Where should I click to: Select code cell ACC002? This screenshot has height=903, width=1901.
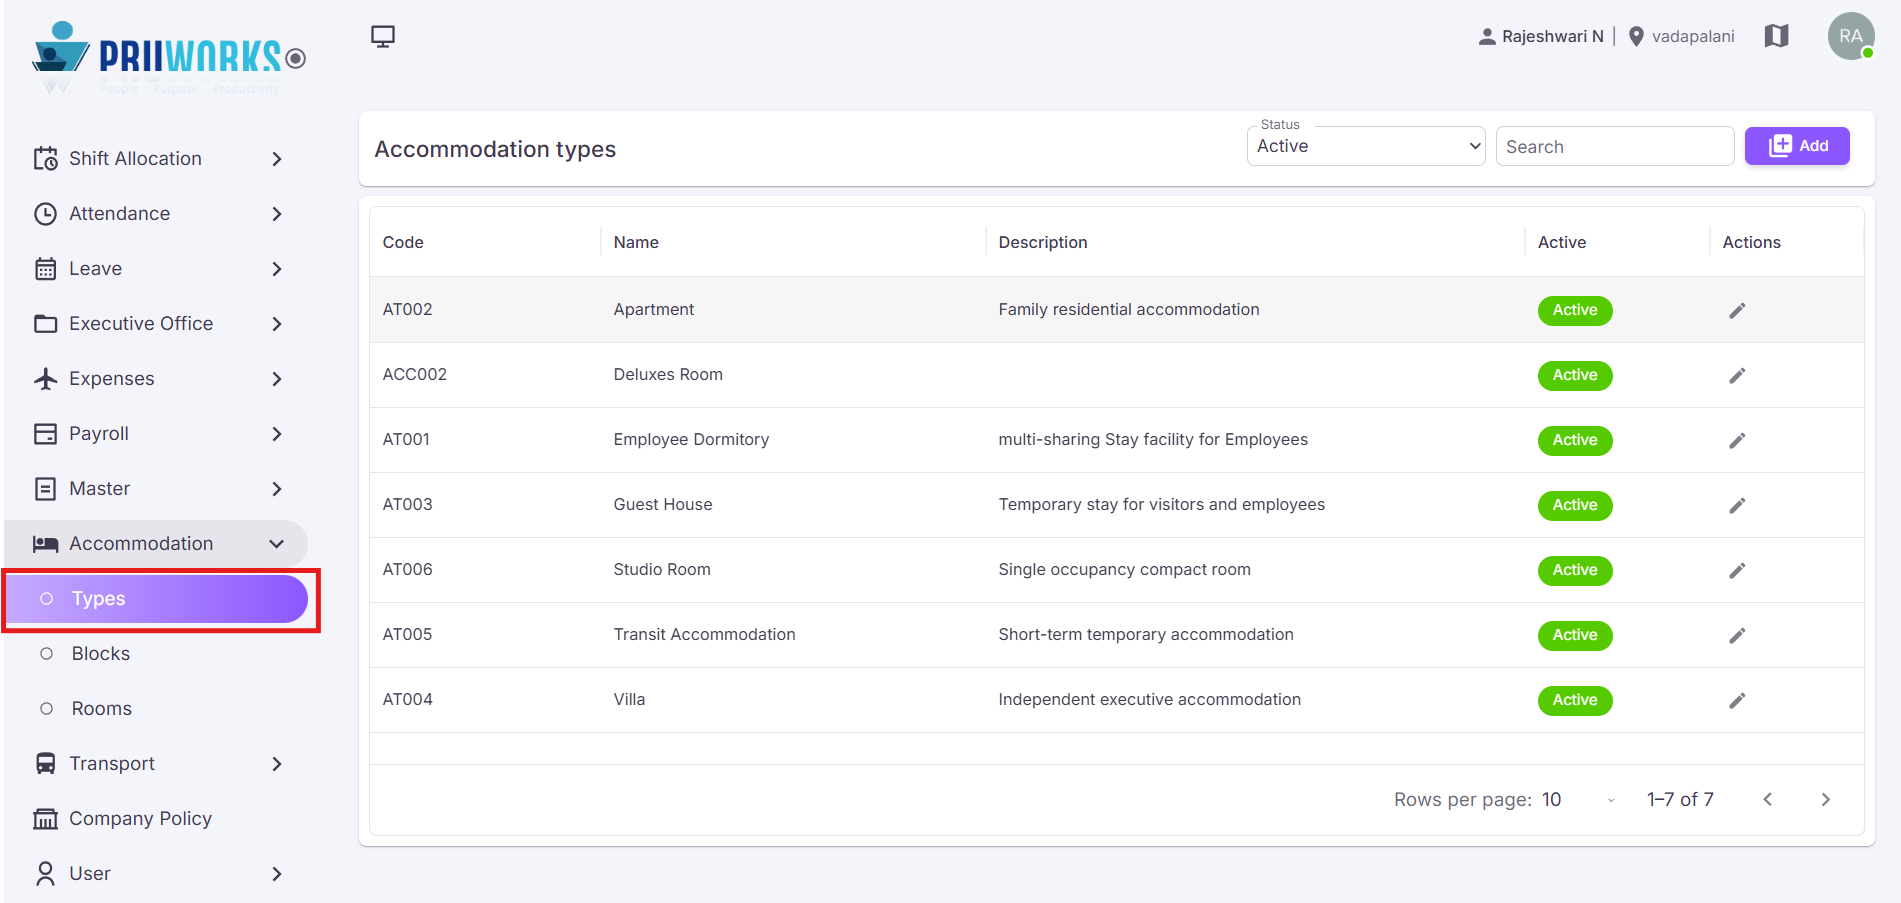pyautogui.click(x=415, y=375)
